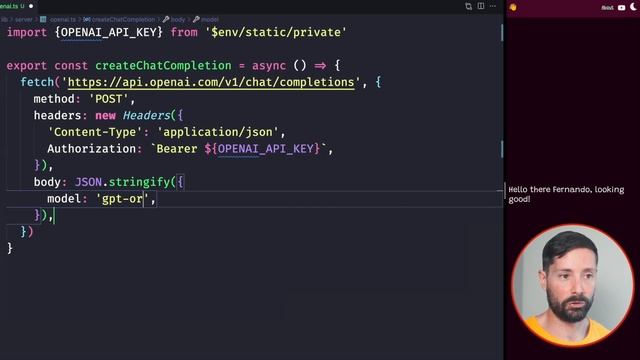Click the TypeScript file icon in breadcrumb
The width and height of the screenshot is (640, 360).
43,19
